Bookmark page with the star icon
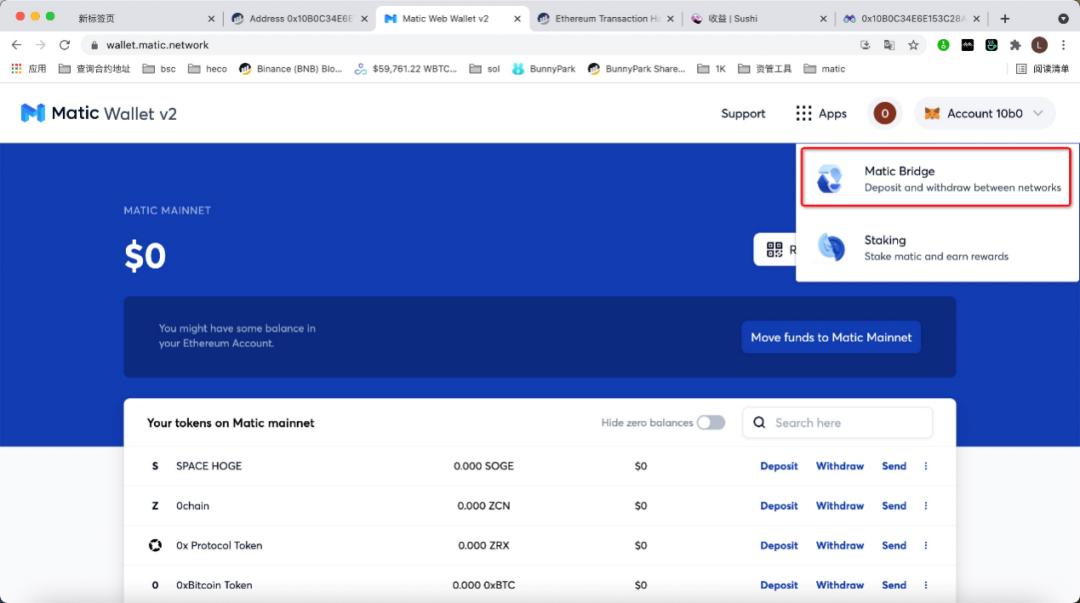This screenshot has height=603, width=1080. pos(913,45)
